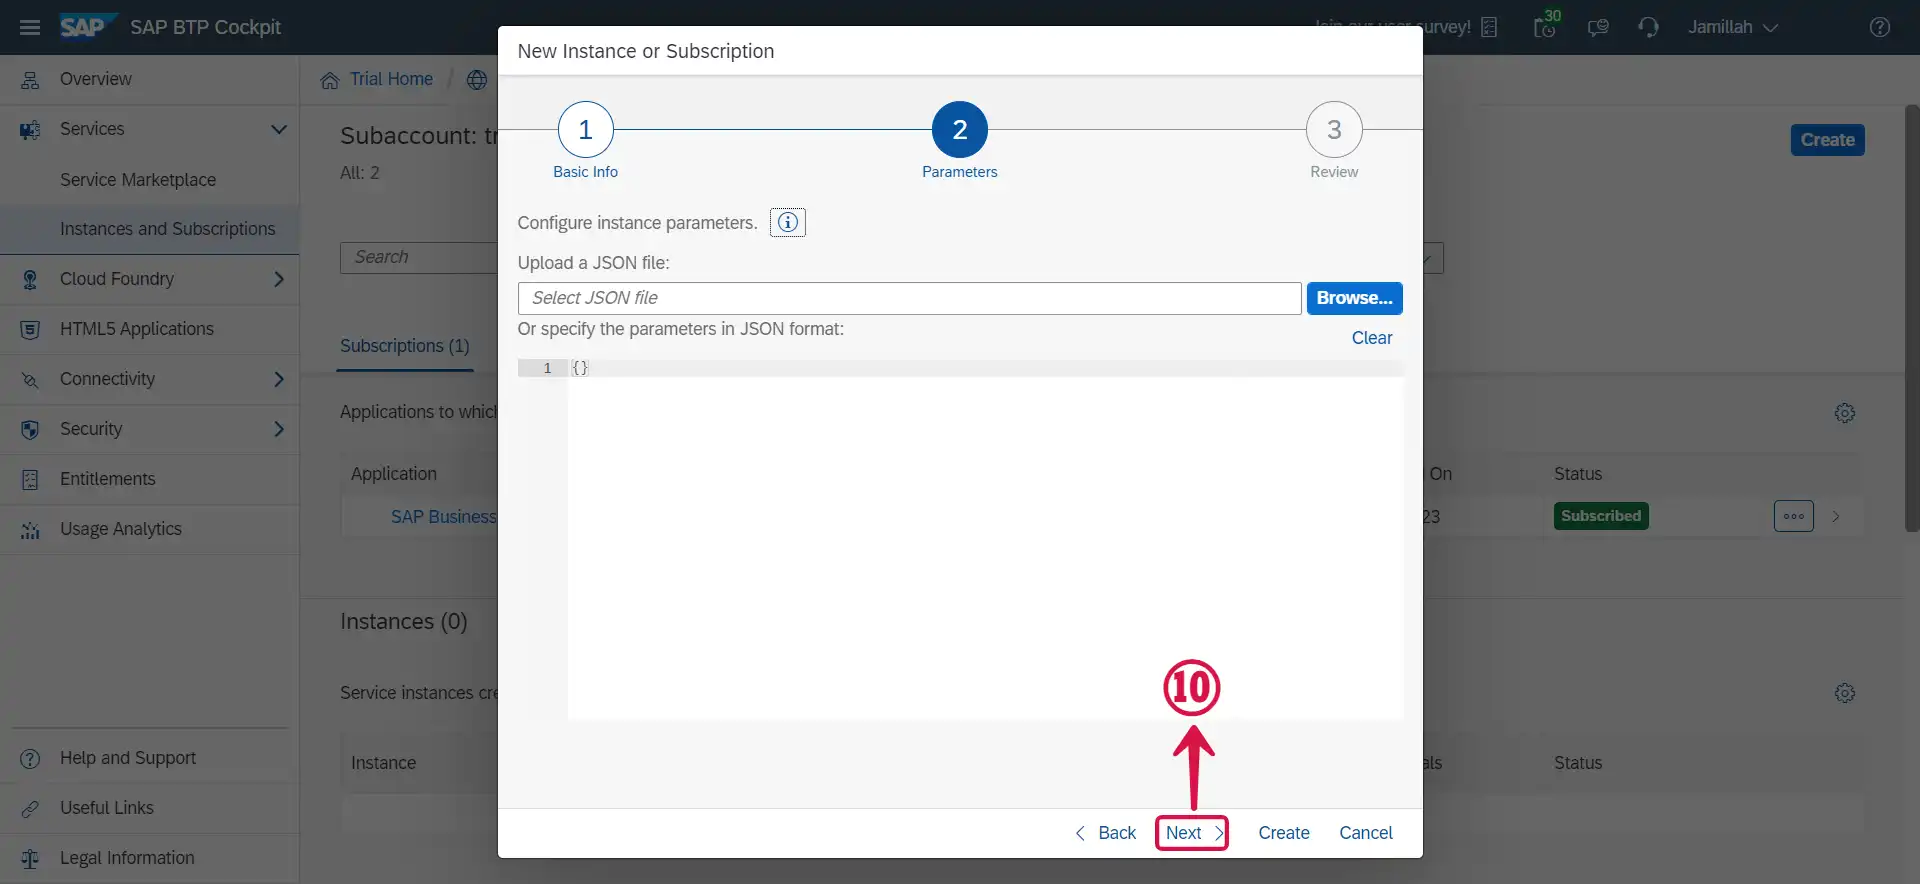Go Back to previous wizard step

pos(1105,833)
